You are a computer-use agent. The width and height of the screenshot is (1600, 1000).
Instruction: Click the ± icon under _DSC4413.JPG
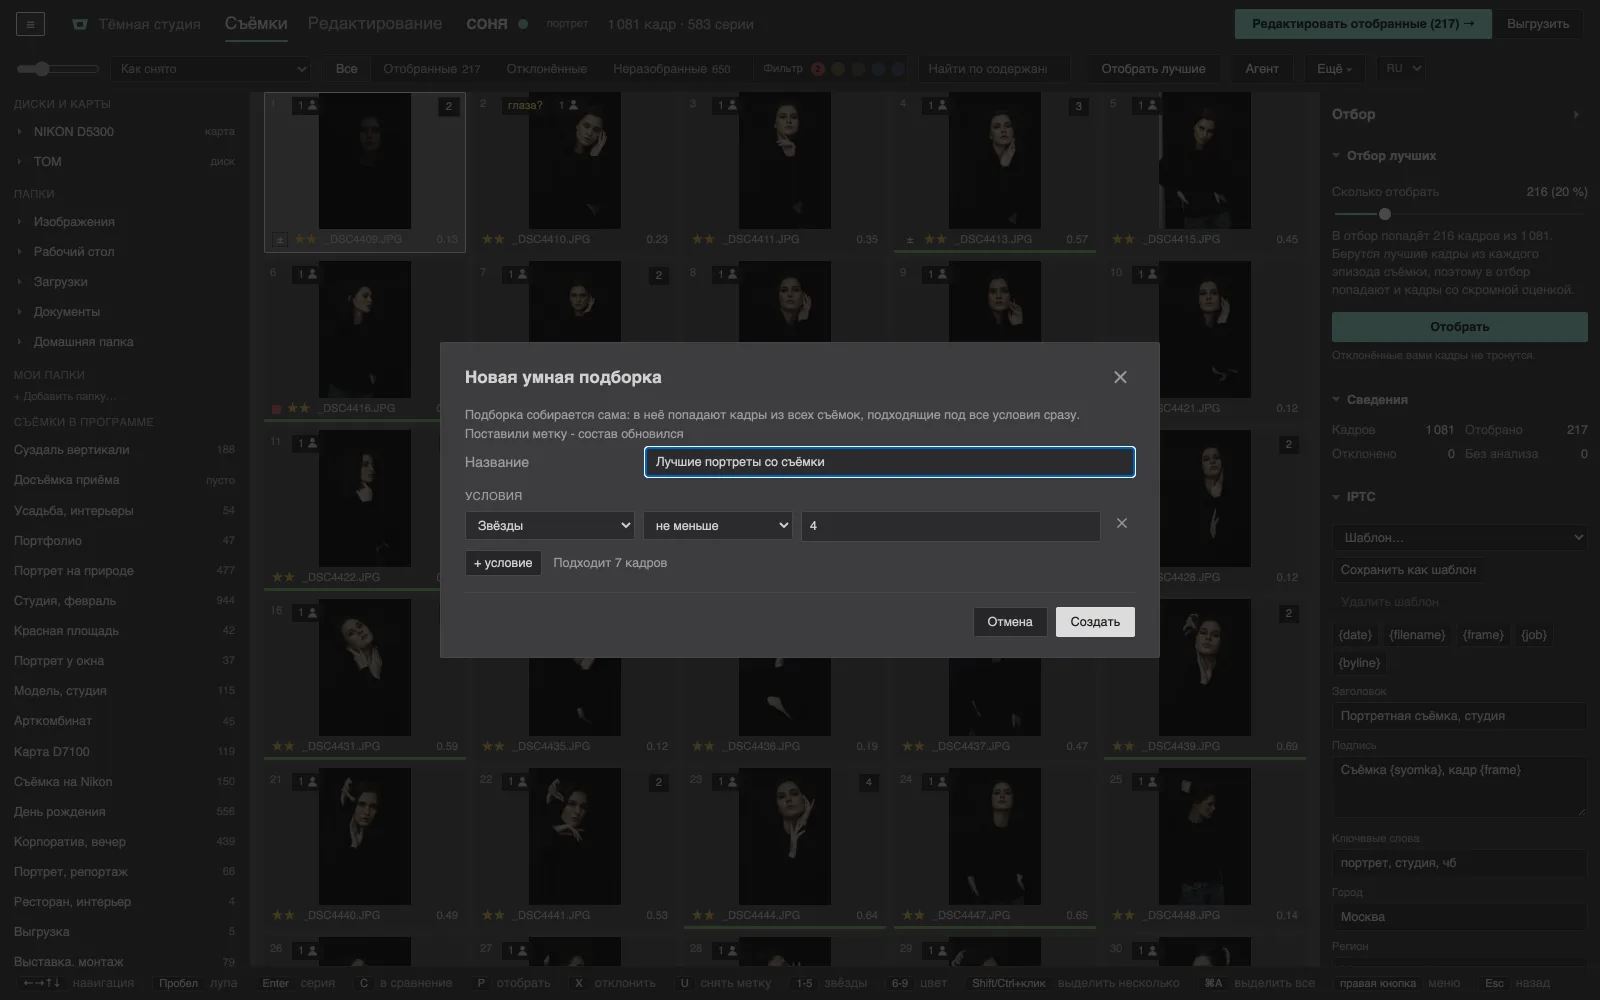coord(910,240)
